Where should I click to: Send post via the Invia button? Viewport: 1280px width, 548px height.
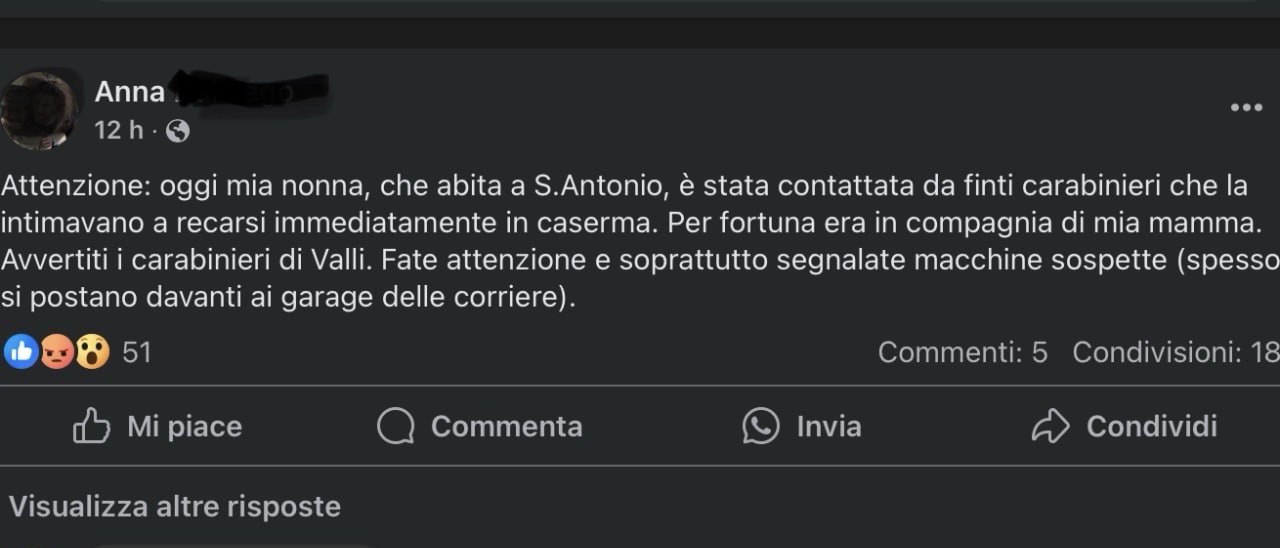[829, 427]
